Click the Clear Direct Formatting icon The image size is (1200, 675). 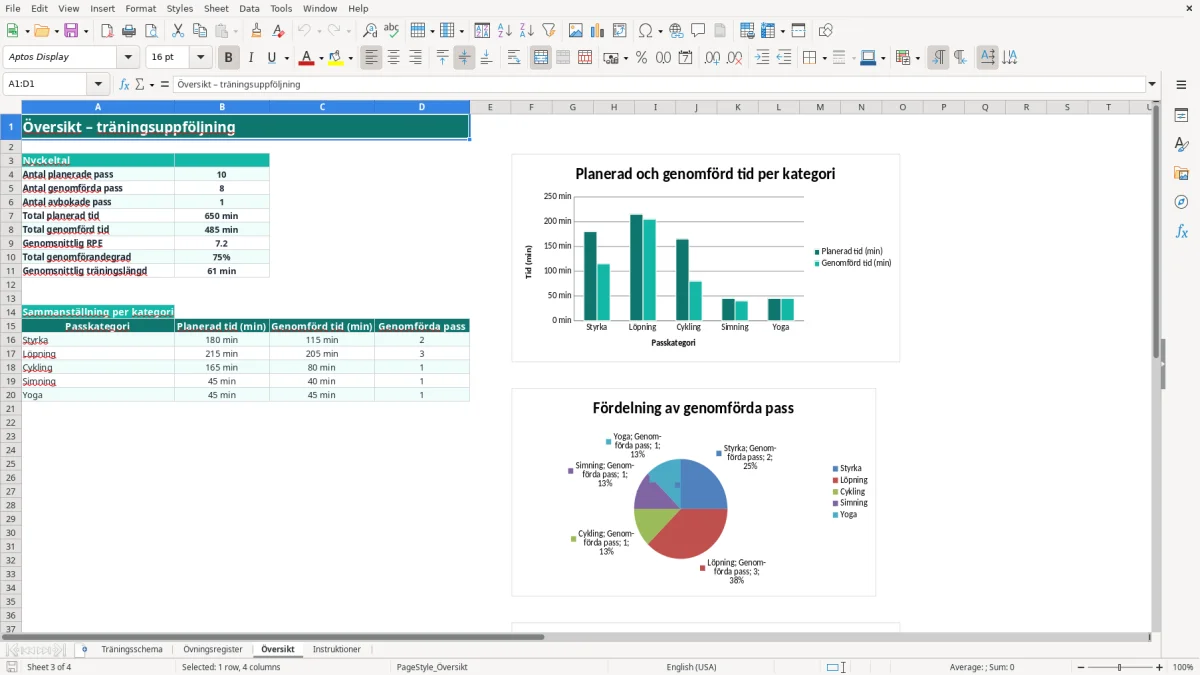click(x=279, y=31)
